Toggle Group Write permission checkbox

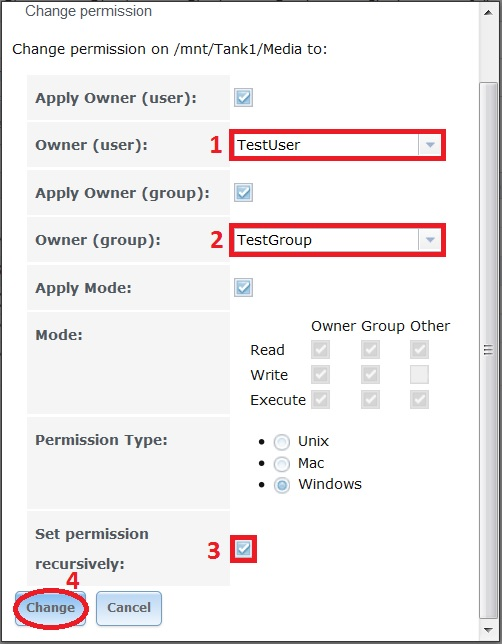pos(370,375)
